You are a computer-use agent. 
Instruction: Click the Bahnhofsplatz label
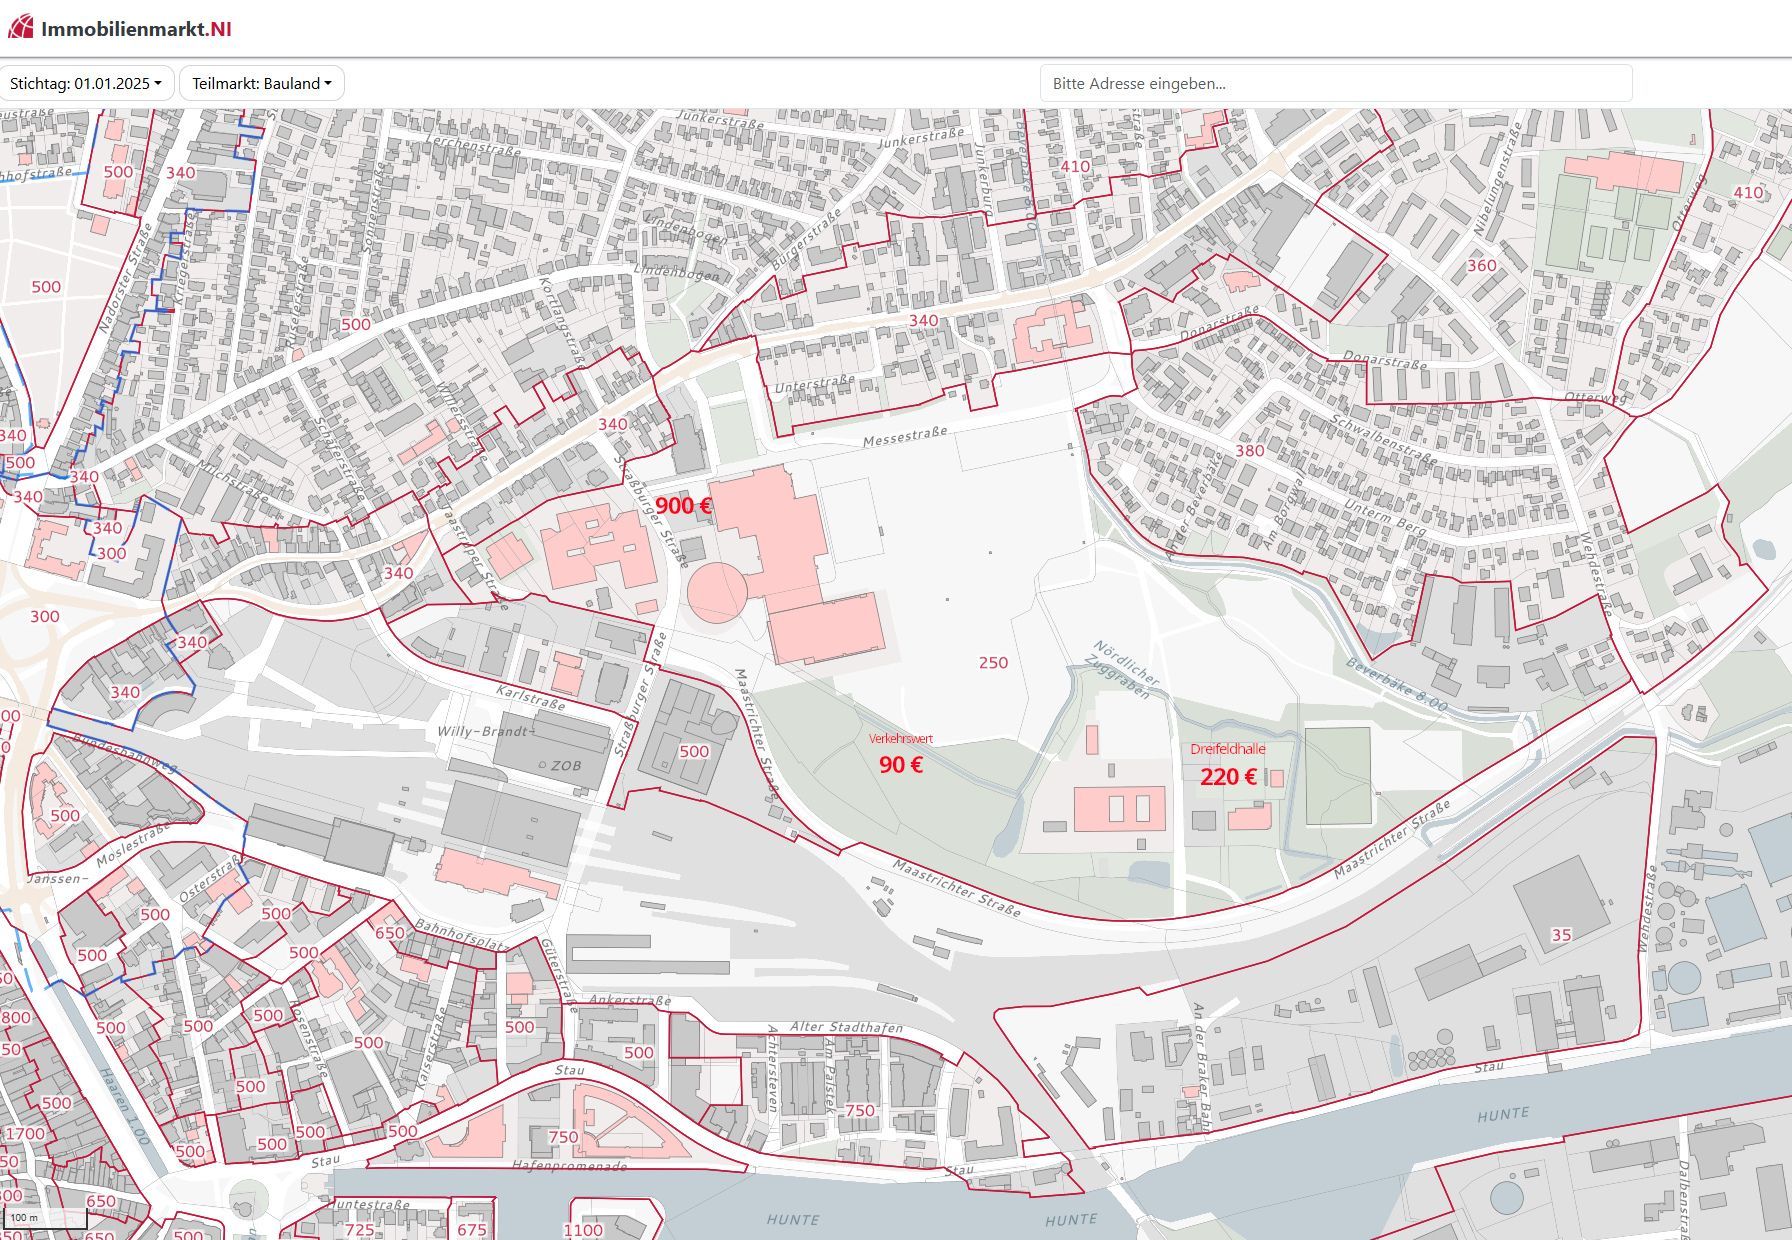point(463,935)
